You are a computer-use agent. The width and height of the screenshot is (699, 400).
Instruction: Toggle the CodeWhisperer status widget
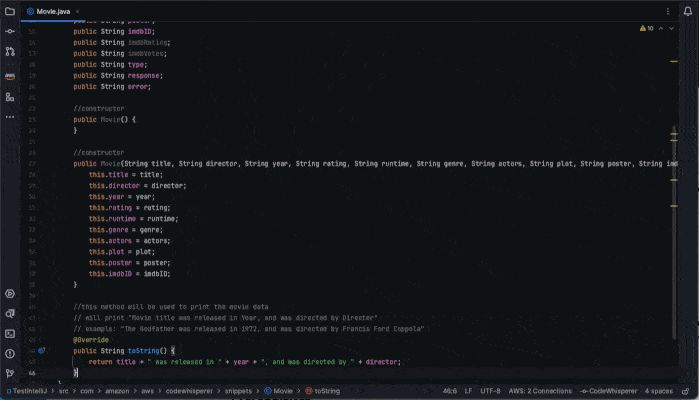[609, 391]
